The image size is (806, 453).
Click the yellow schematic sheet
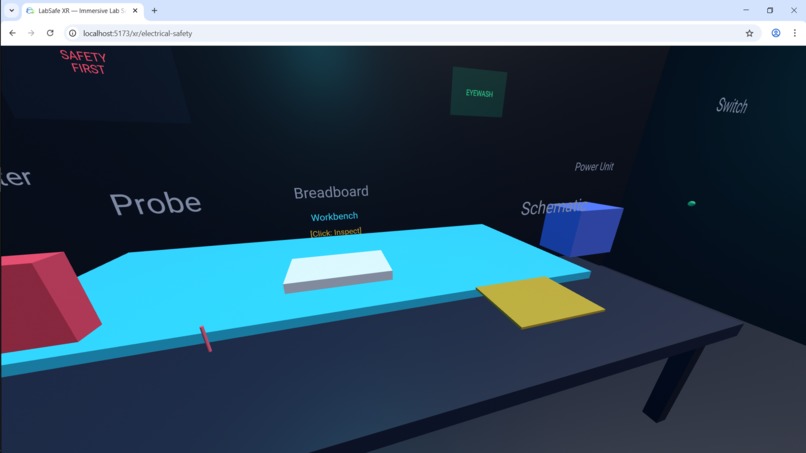(540, 302)
